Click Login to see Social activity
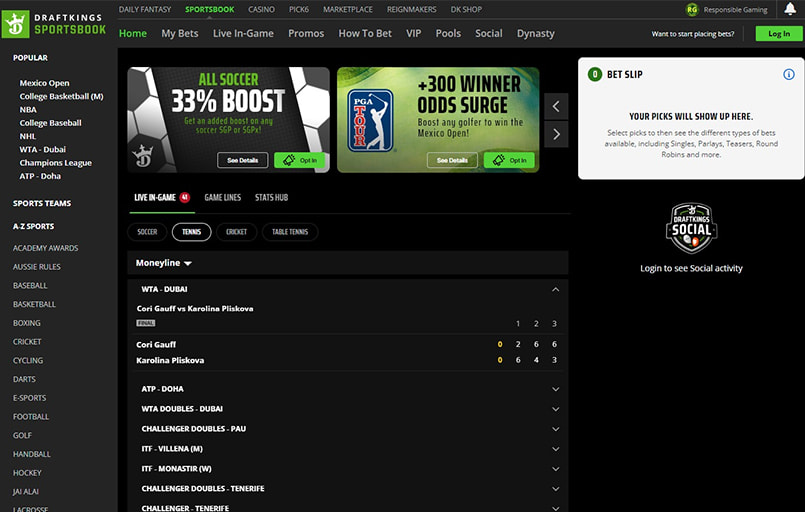805x512 pixels. pyautogui.click(x=691, y=268)
